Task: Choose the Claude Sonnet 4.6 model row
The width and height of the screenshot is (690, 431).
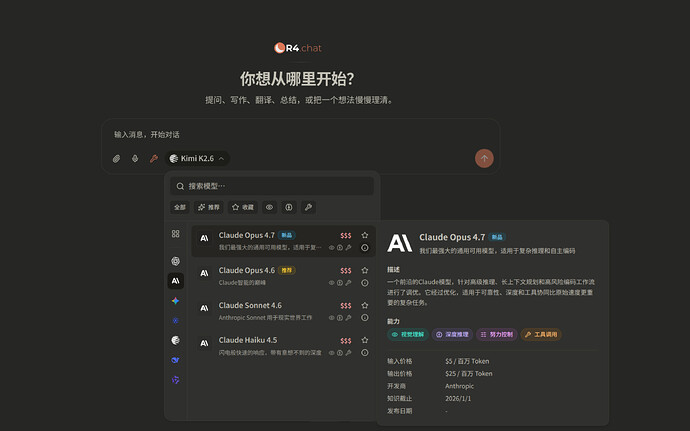Action: tap(283, 311)
